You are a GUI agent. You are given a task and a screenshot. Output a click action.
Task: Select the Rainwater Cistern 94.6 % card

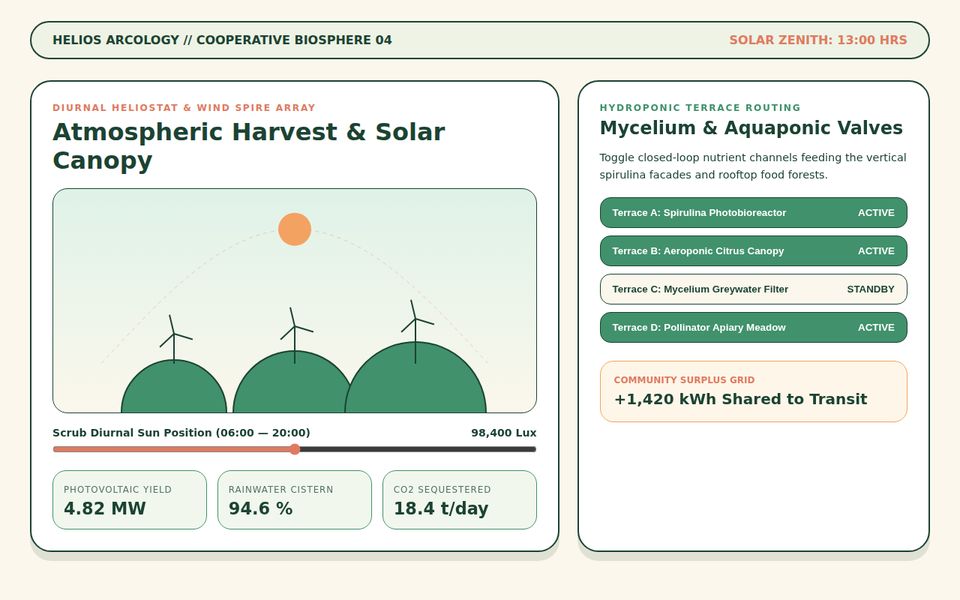[x=294, y=500]
